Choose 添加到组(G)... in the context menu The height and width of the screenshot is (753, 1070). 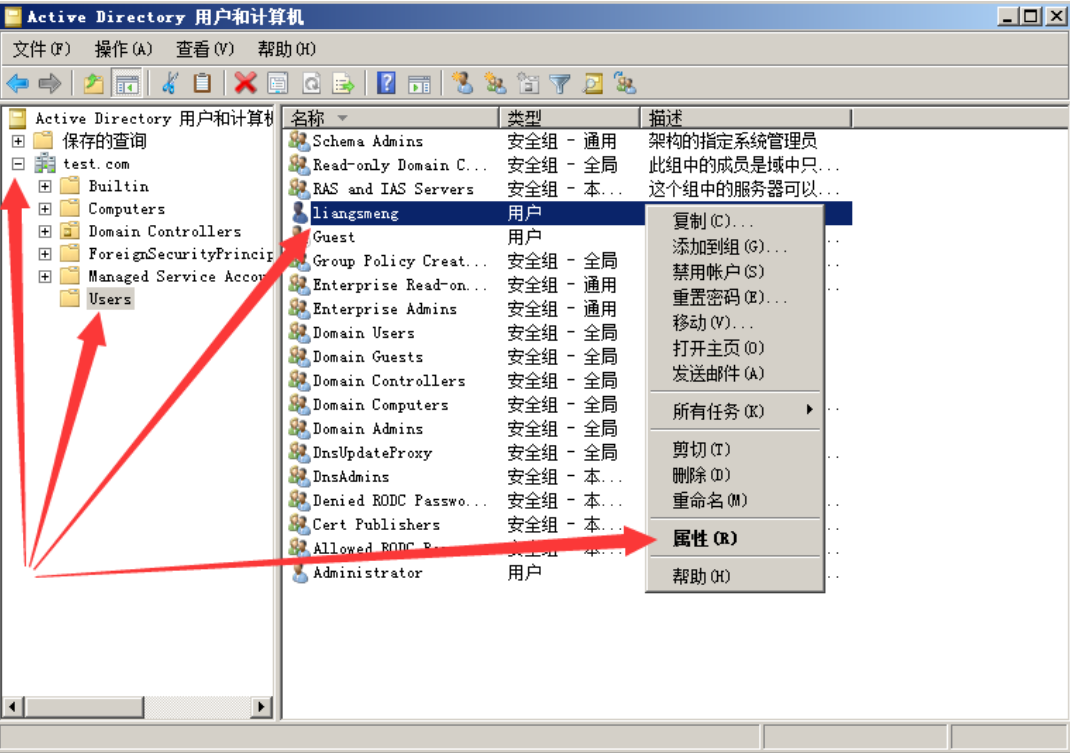coord(735,246)
